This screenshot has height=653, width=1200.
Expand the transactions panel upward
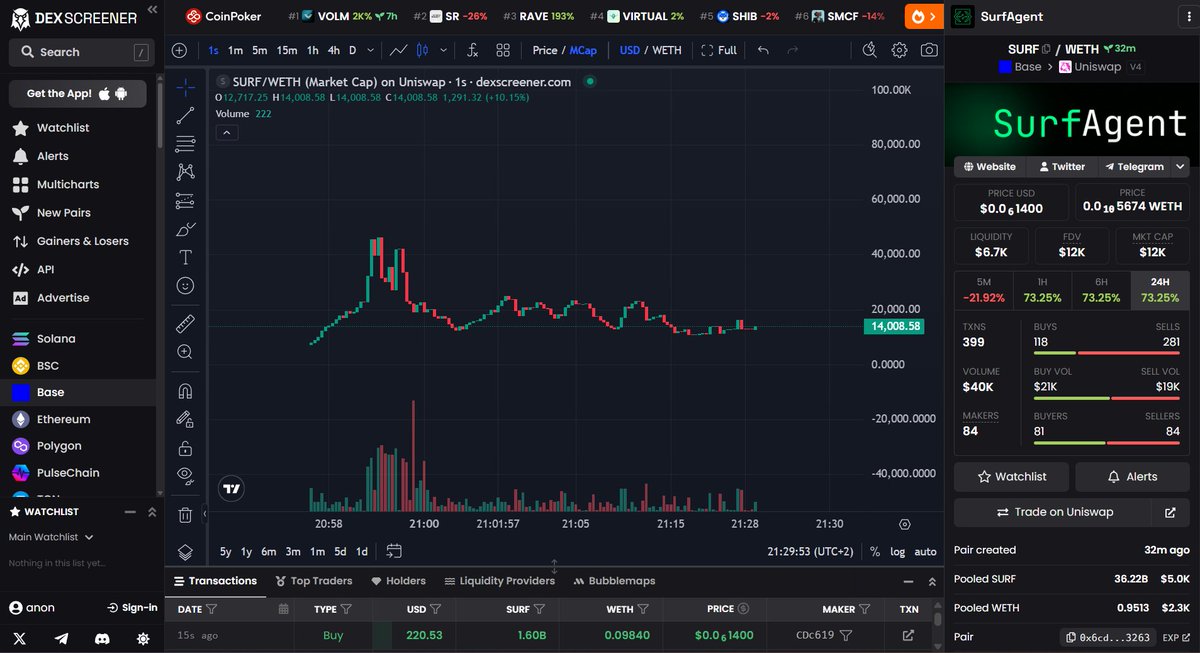click(x=932, y=581)
